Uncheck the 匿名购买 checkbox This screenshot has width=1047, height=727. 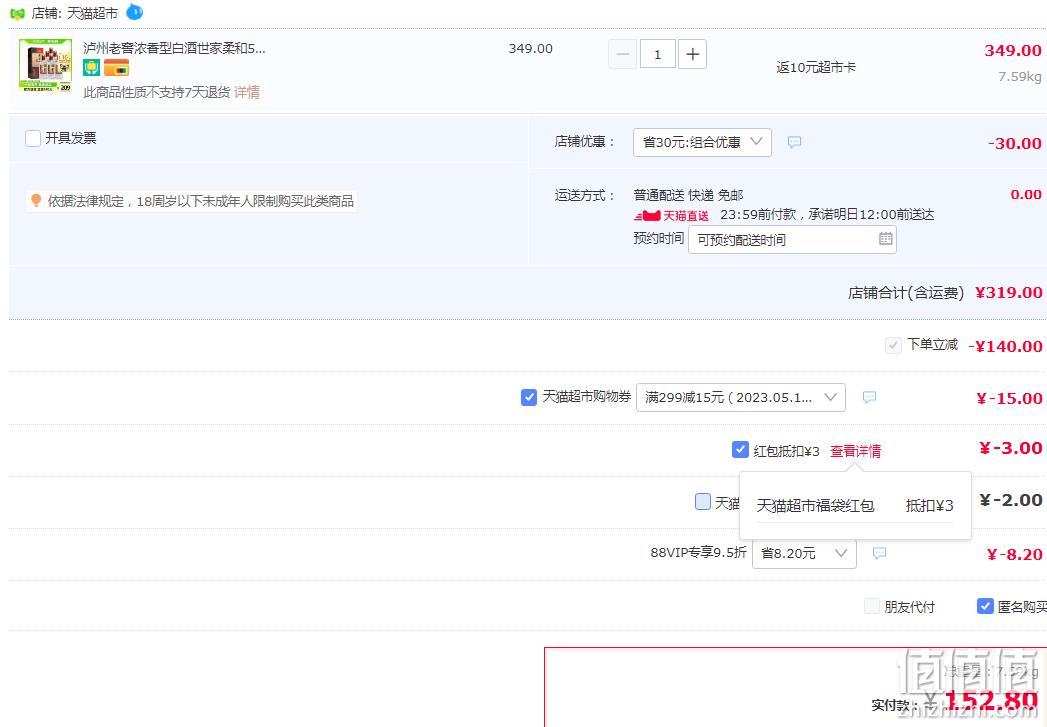point(985,606)
